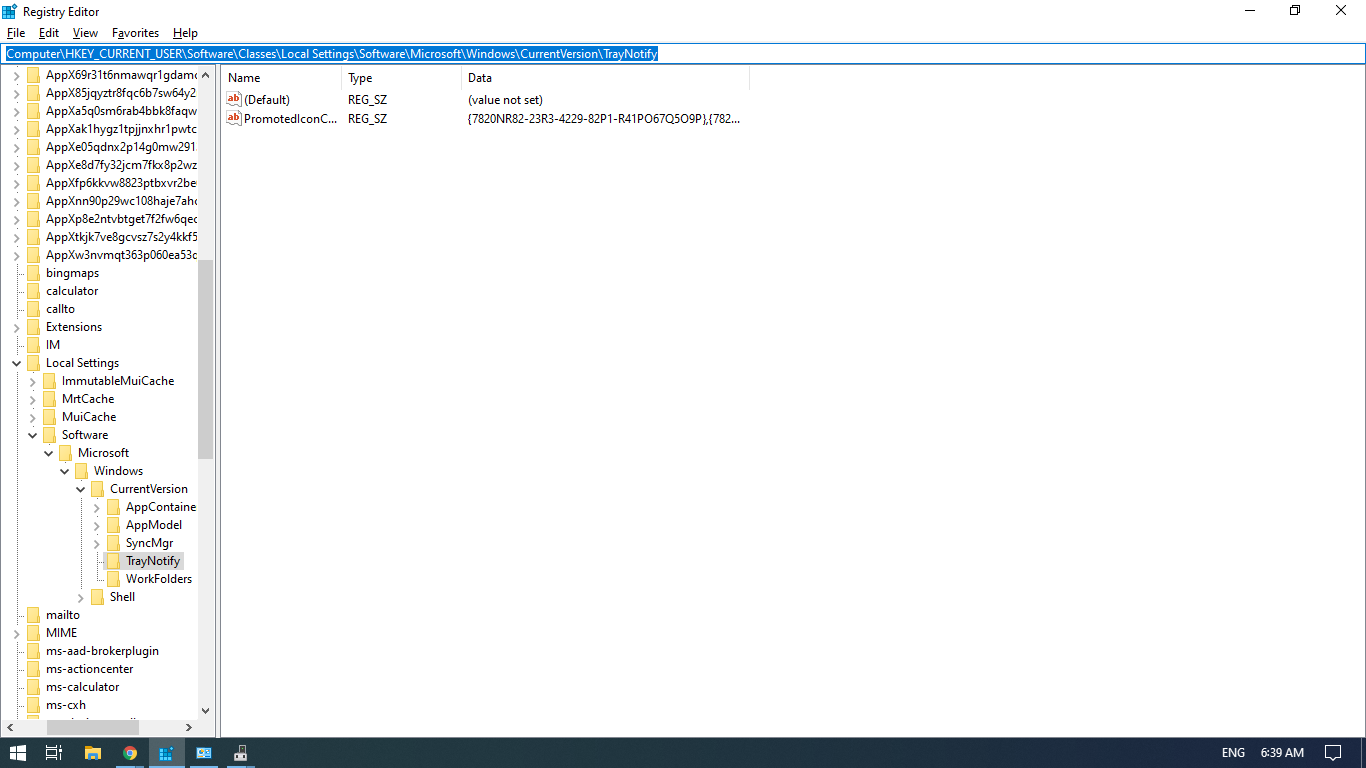
Task: Select the calculator folder icon
Action: coord(33,291)
